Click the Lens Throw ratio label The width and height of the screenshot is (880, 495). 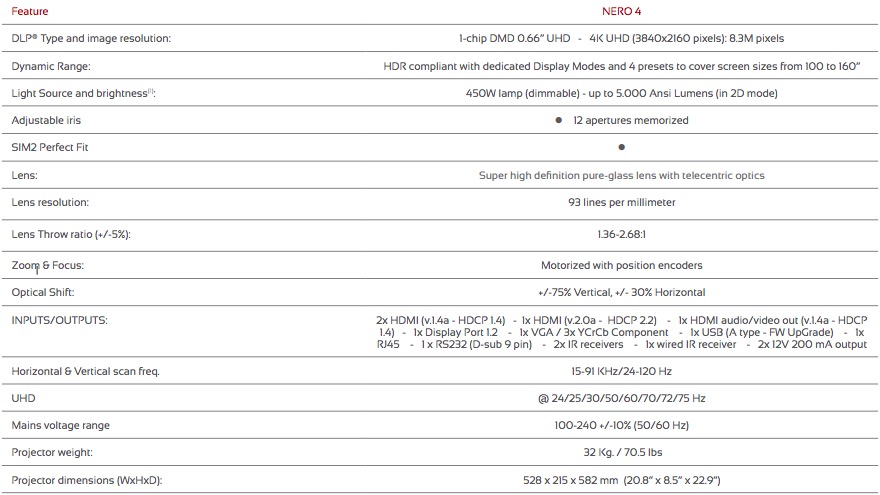pos(71,234)
